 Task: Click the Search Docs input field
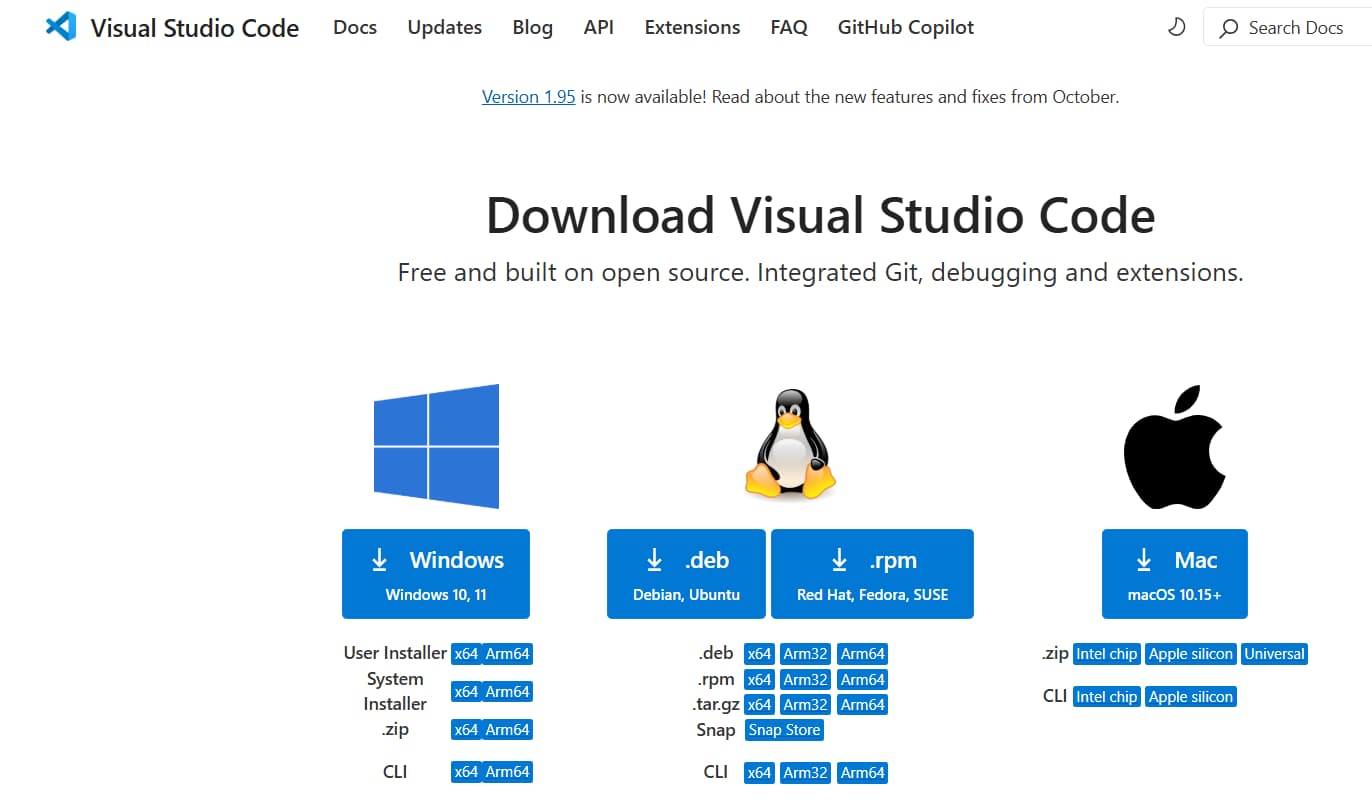coord(1288,28)
